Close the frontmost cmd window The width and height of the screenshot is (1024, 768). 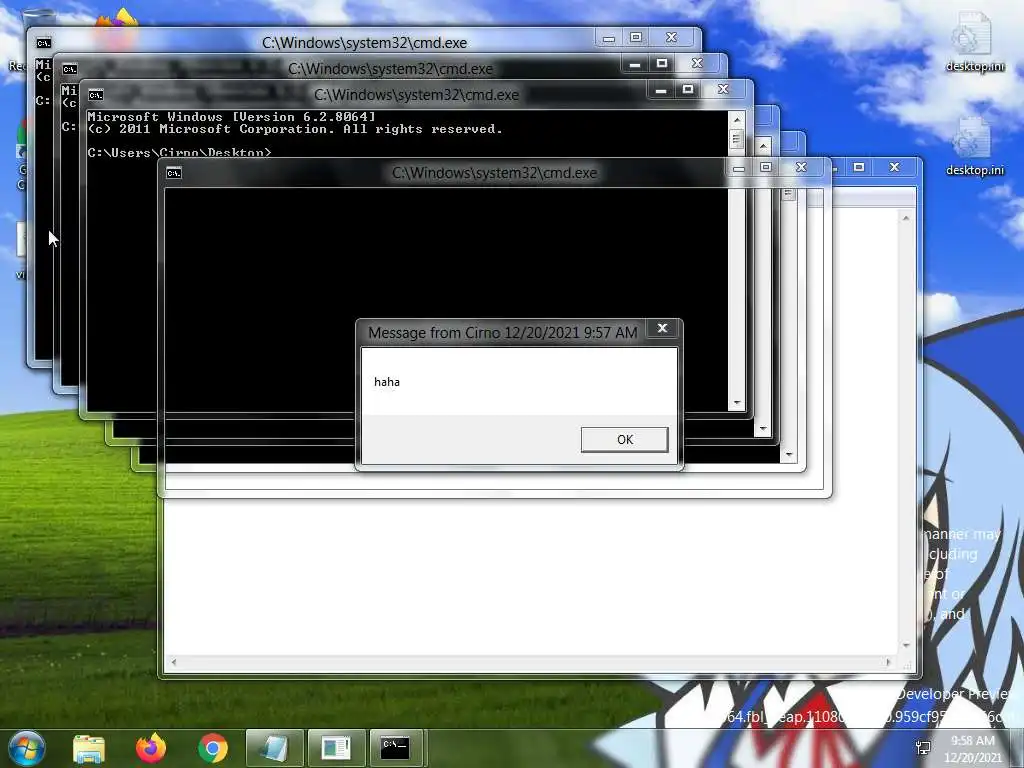pos(801,168)
